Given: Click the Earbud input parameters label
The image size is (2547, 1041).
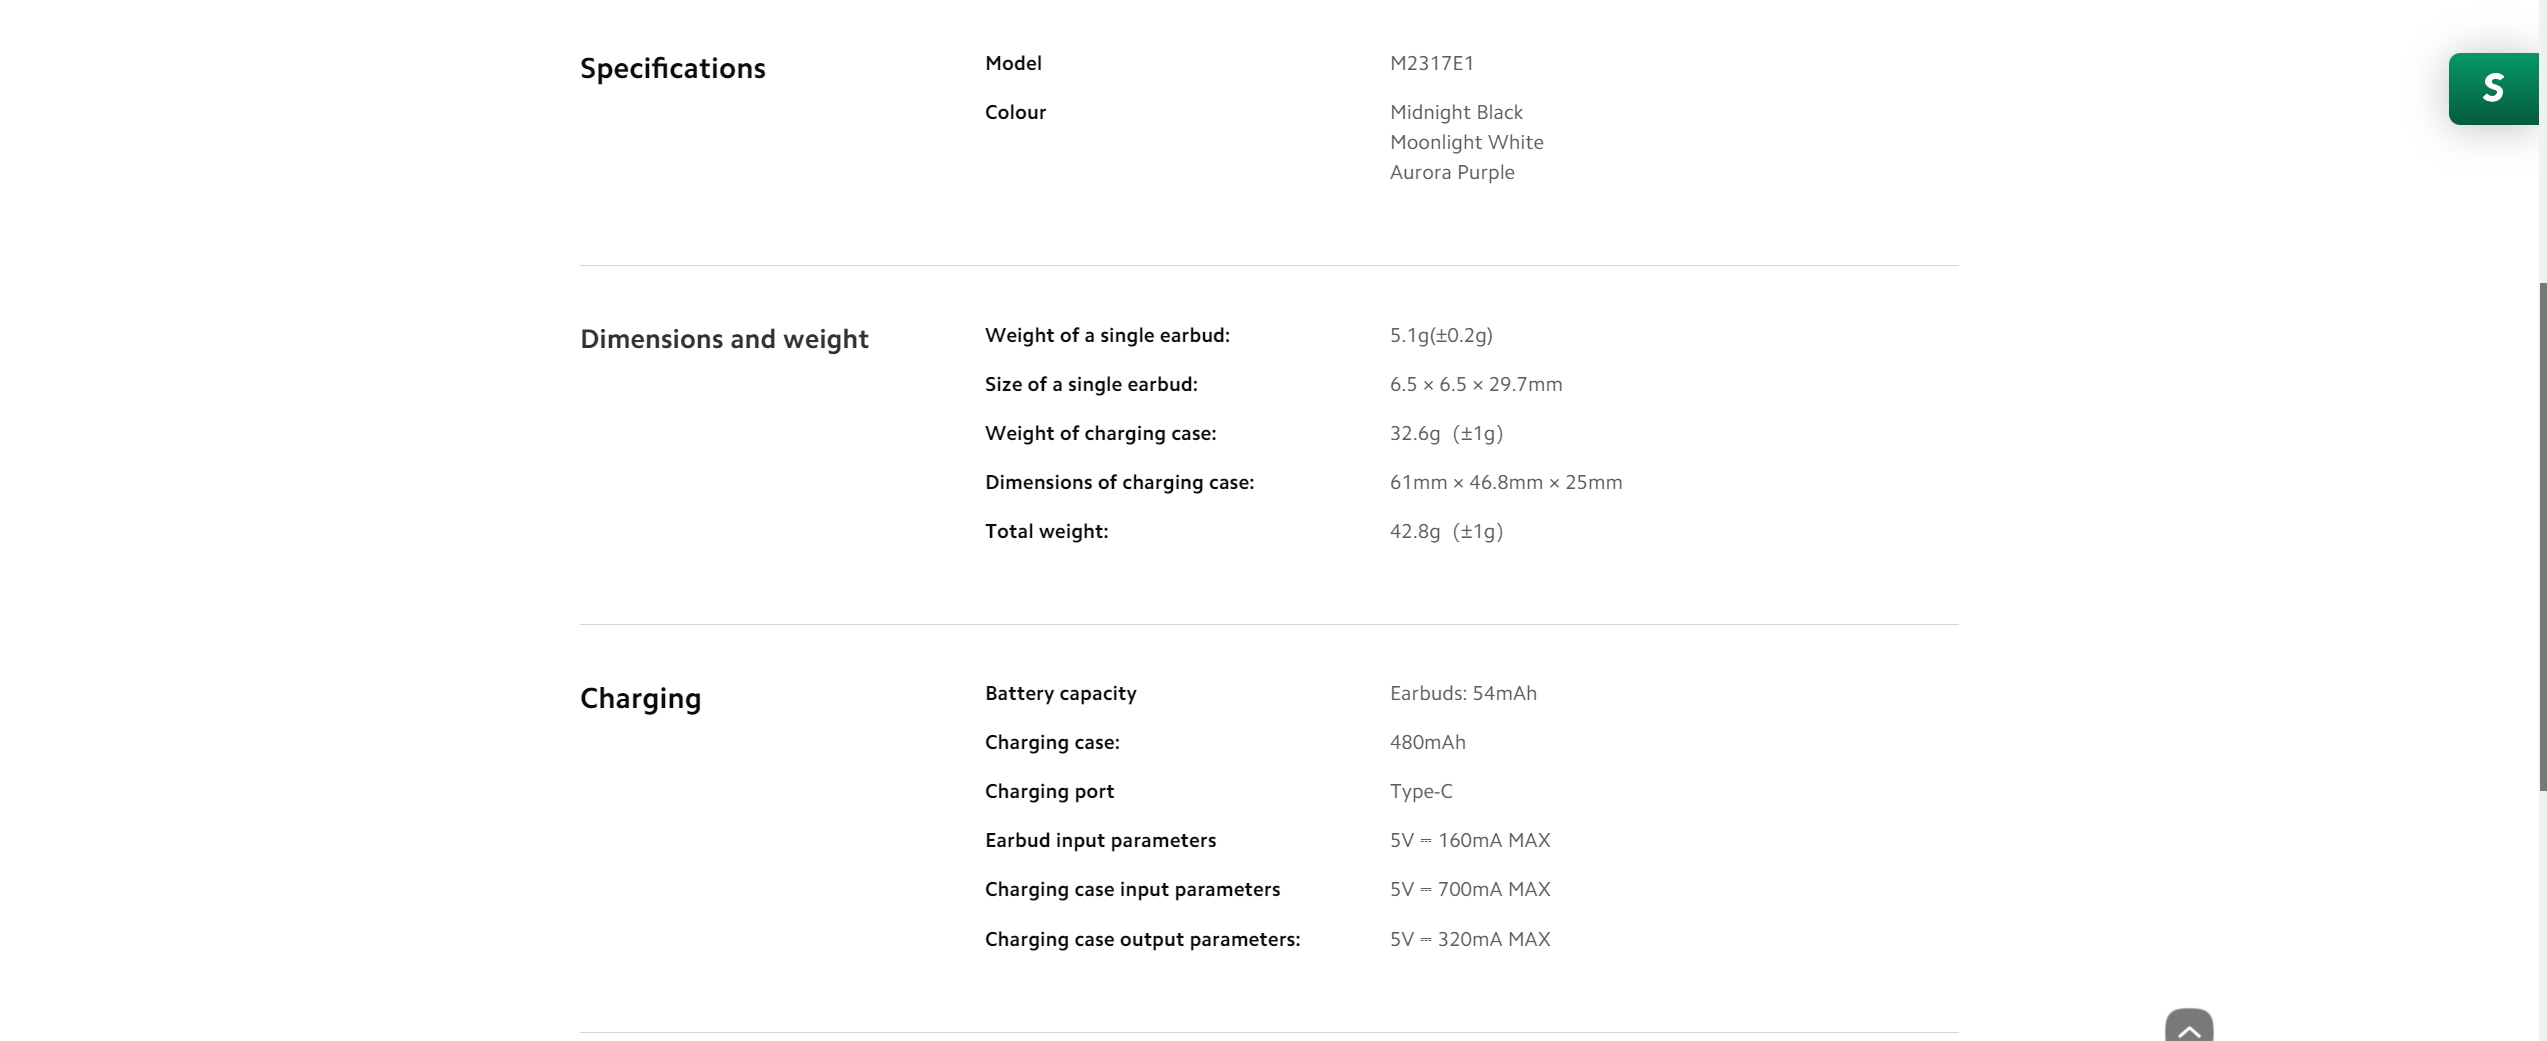Looking at the screenshot, I should coord(1100,840).
